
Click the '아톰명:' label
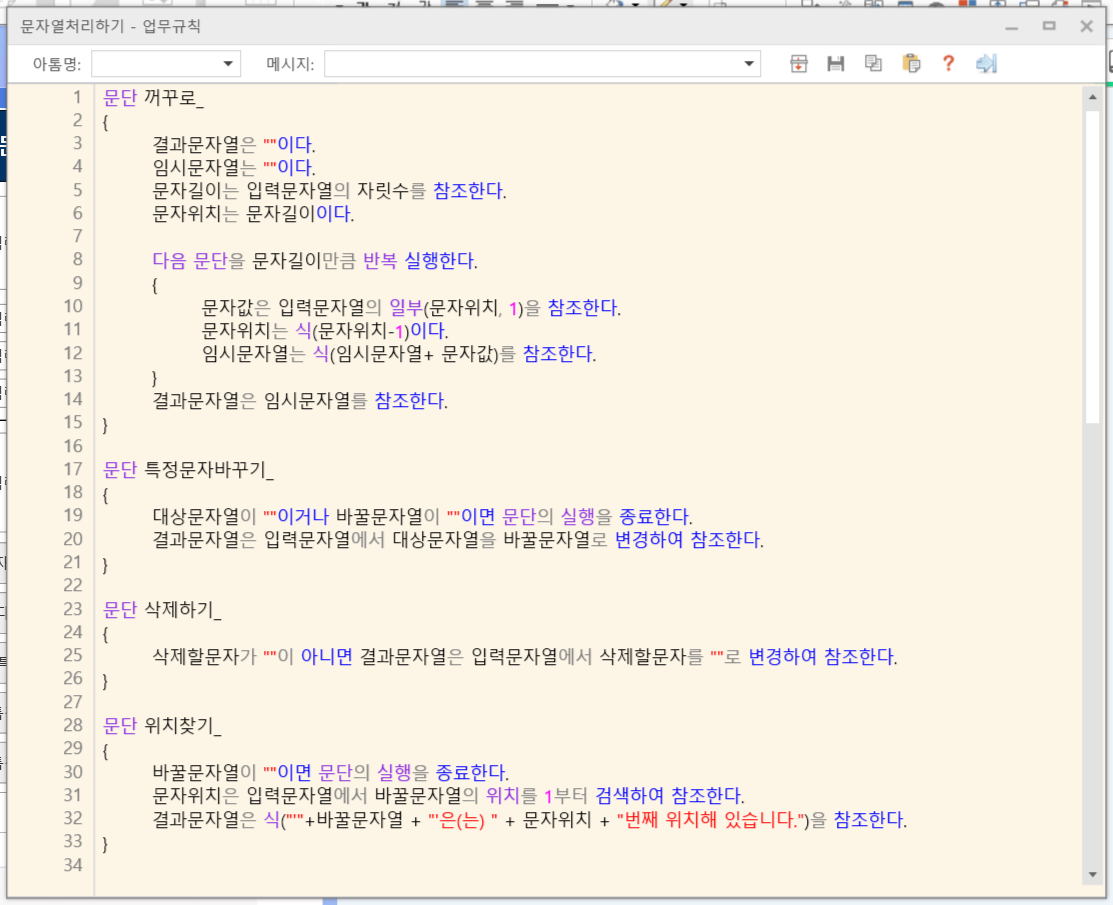57,64
